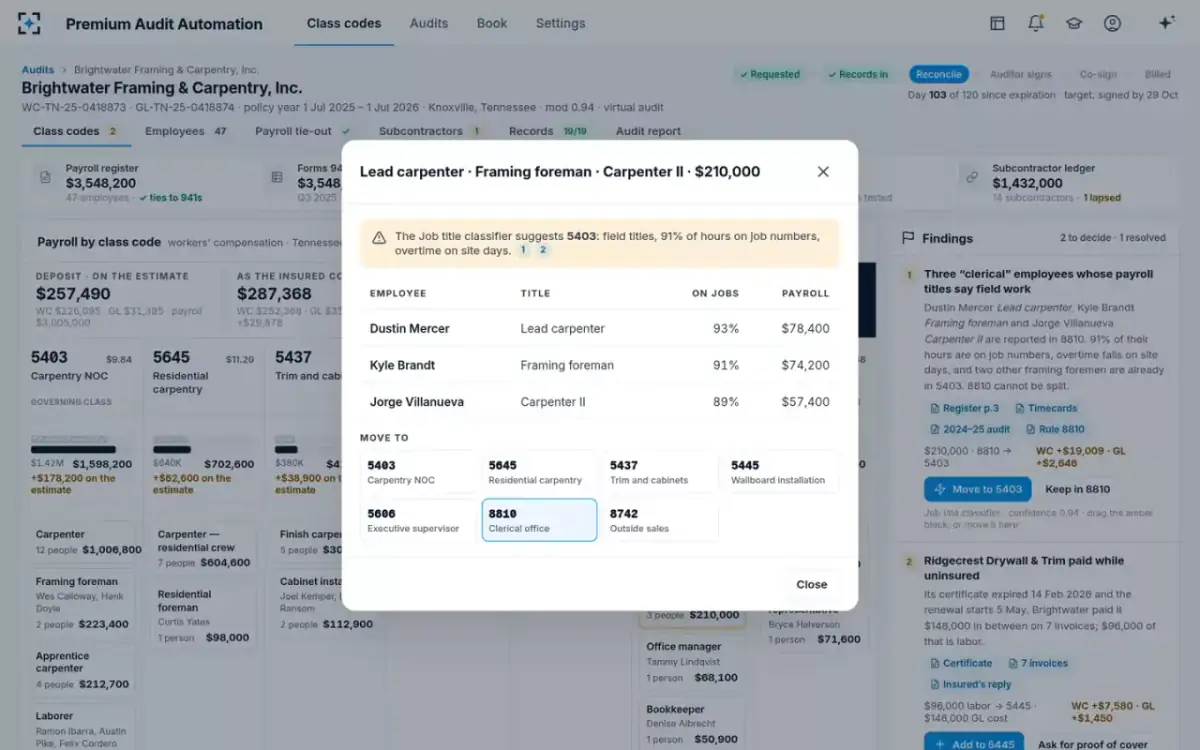The width and height of the screenshot is (1200, 750).
Task: Choose move-to option 5403 Carpentry NOC
Action: click(x=418, y=472)
